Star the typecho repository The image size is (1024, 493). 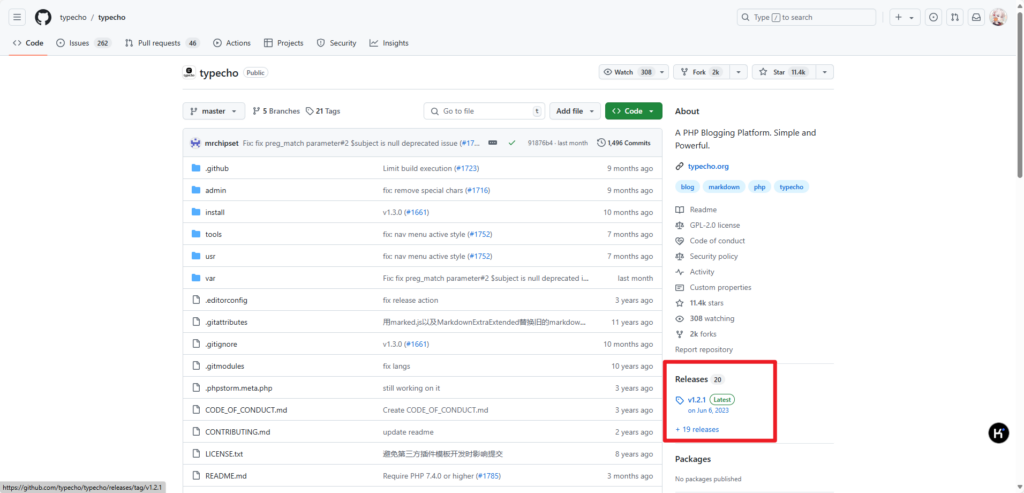(x=785, y=72)
